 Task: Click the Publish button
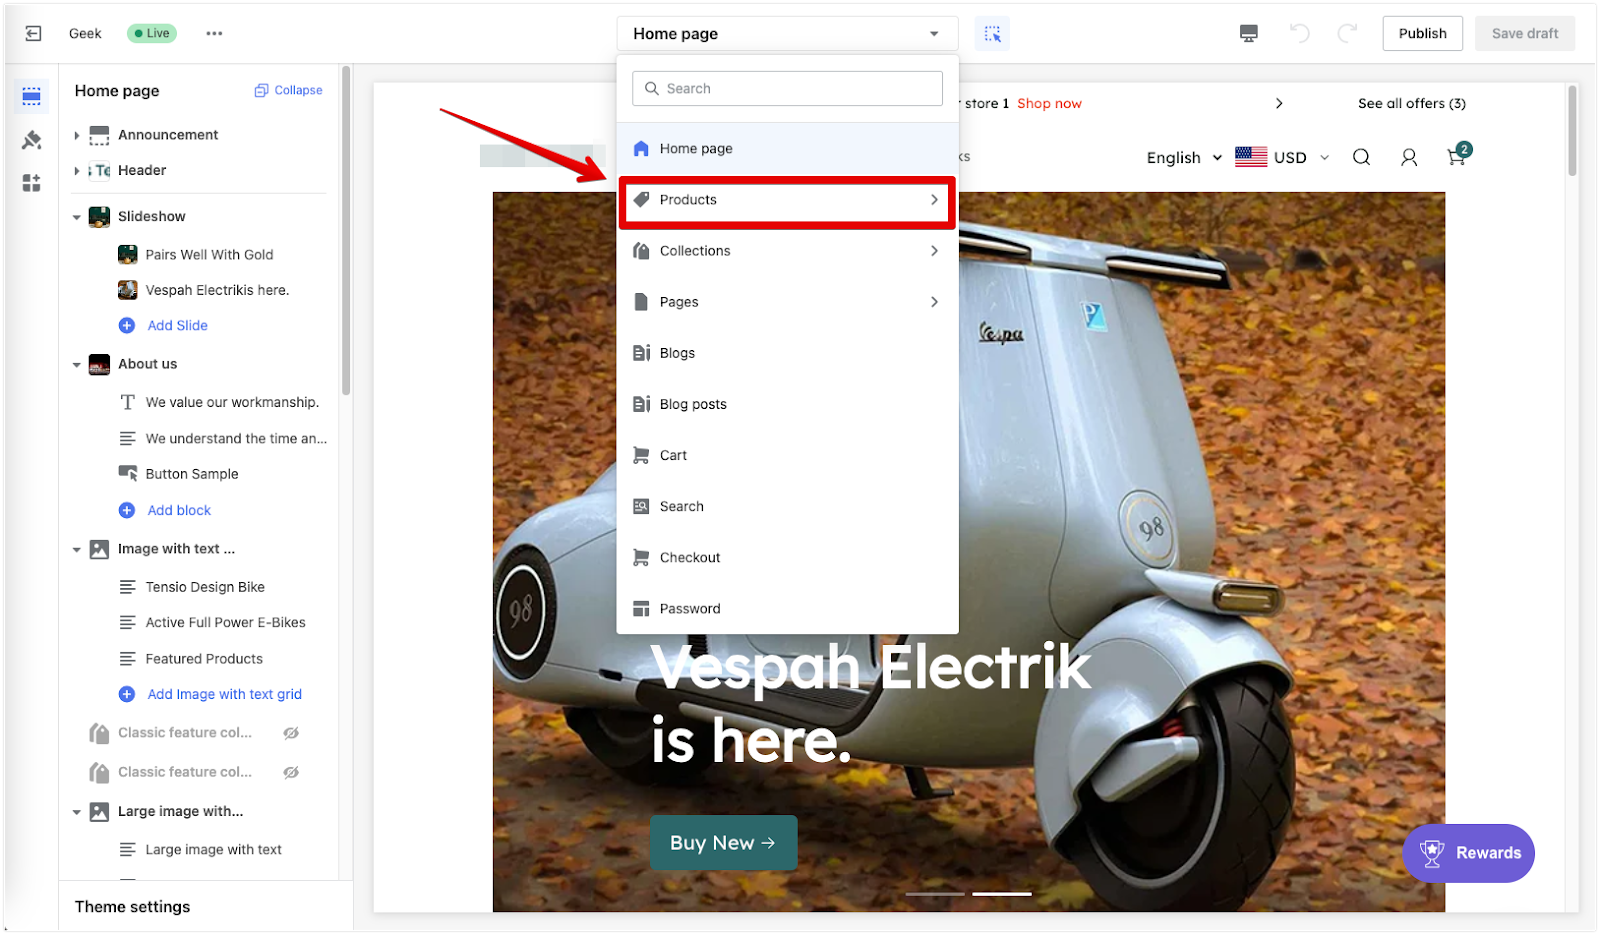click(1422, 33)
